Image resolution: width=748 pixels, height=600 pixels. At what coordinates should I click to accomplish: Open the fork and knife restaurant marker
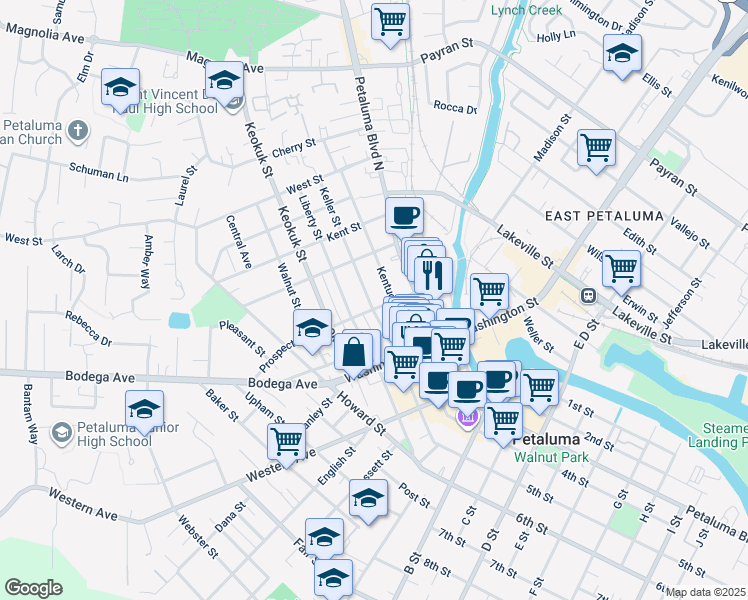(433, 274)
